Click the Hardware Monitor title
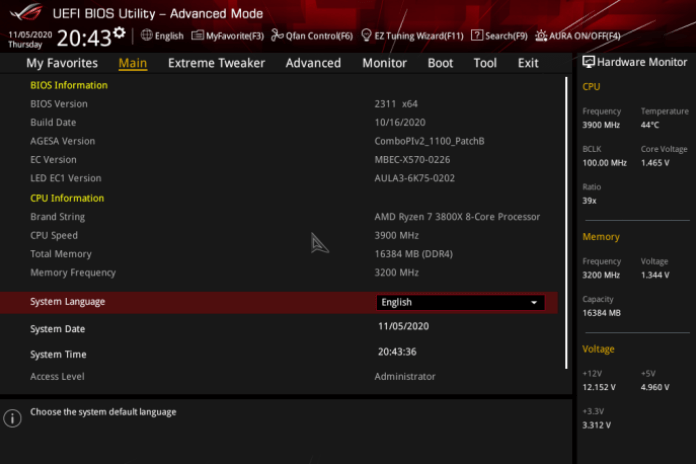Viewport: 696px width, 464px height. click(x=642, y=62)
